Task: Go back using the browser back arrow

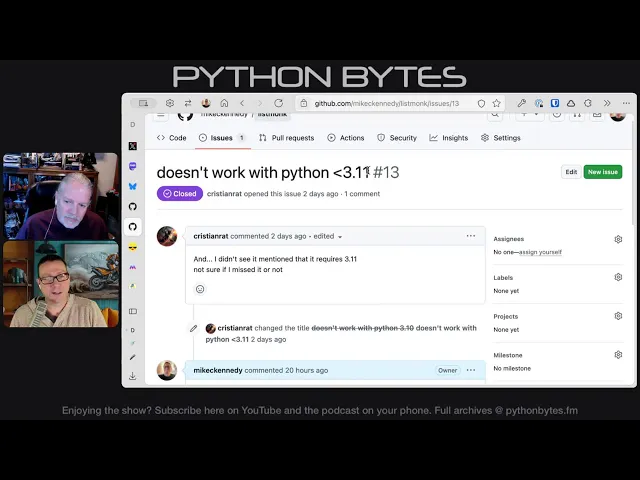Action: [x=242, y=103]
